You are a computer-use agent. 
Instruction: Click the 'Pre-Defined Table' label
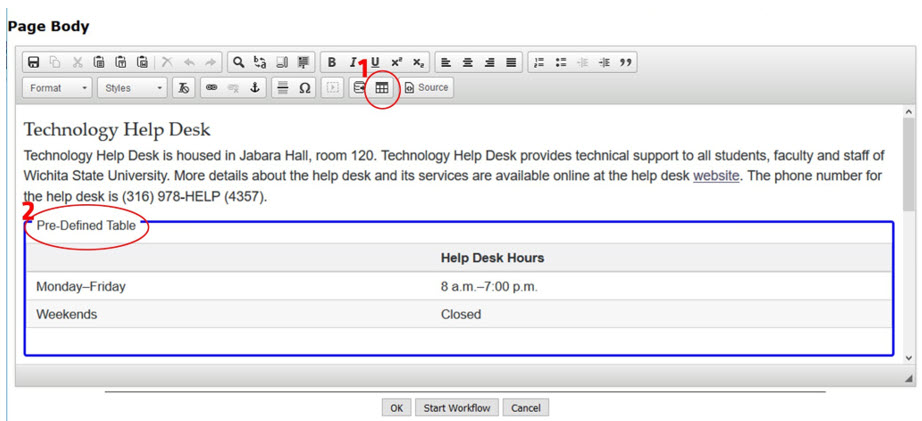[86, 225]
